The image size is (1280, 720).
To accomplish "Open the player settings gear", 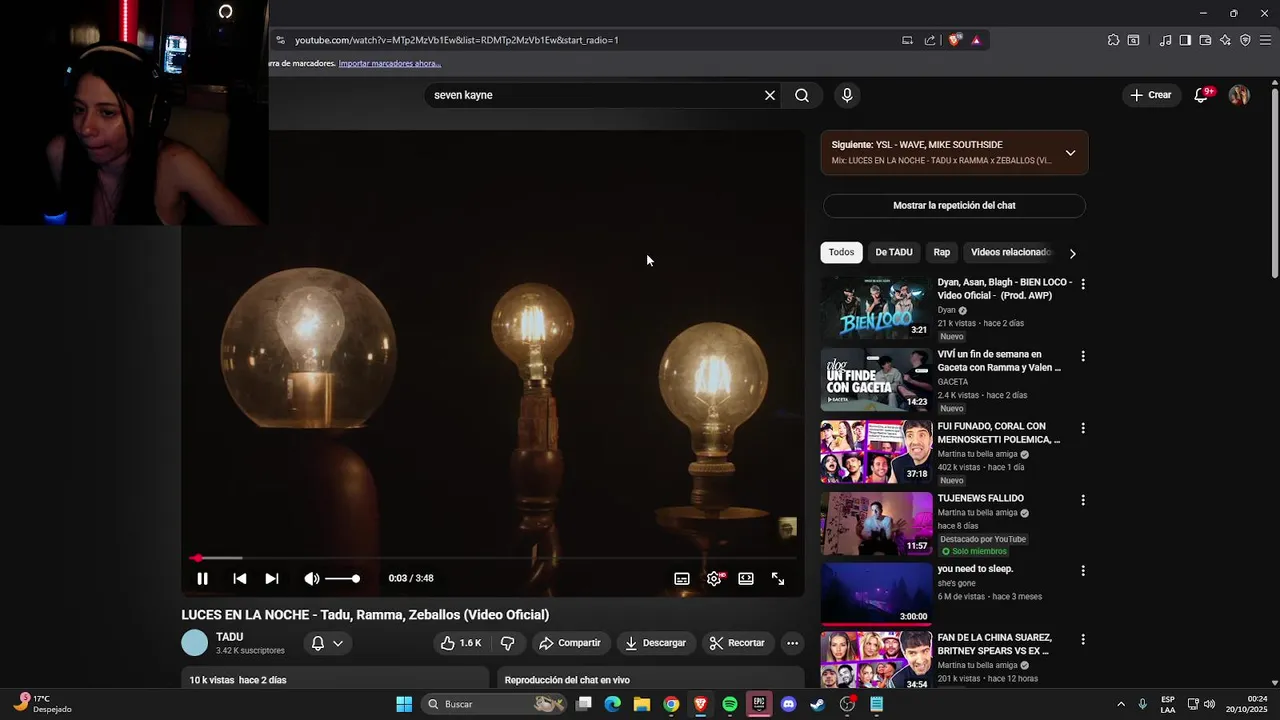I will click(x=714, y=578).
